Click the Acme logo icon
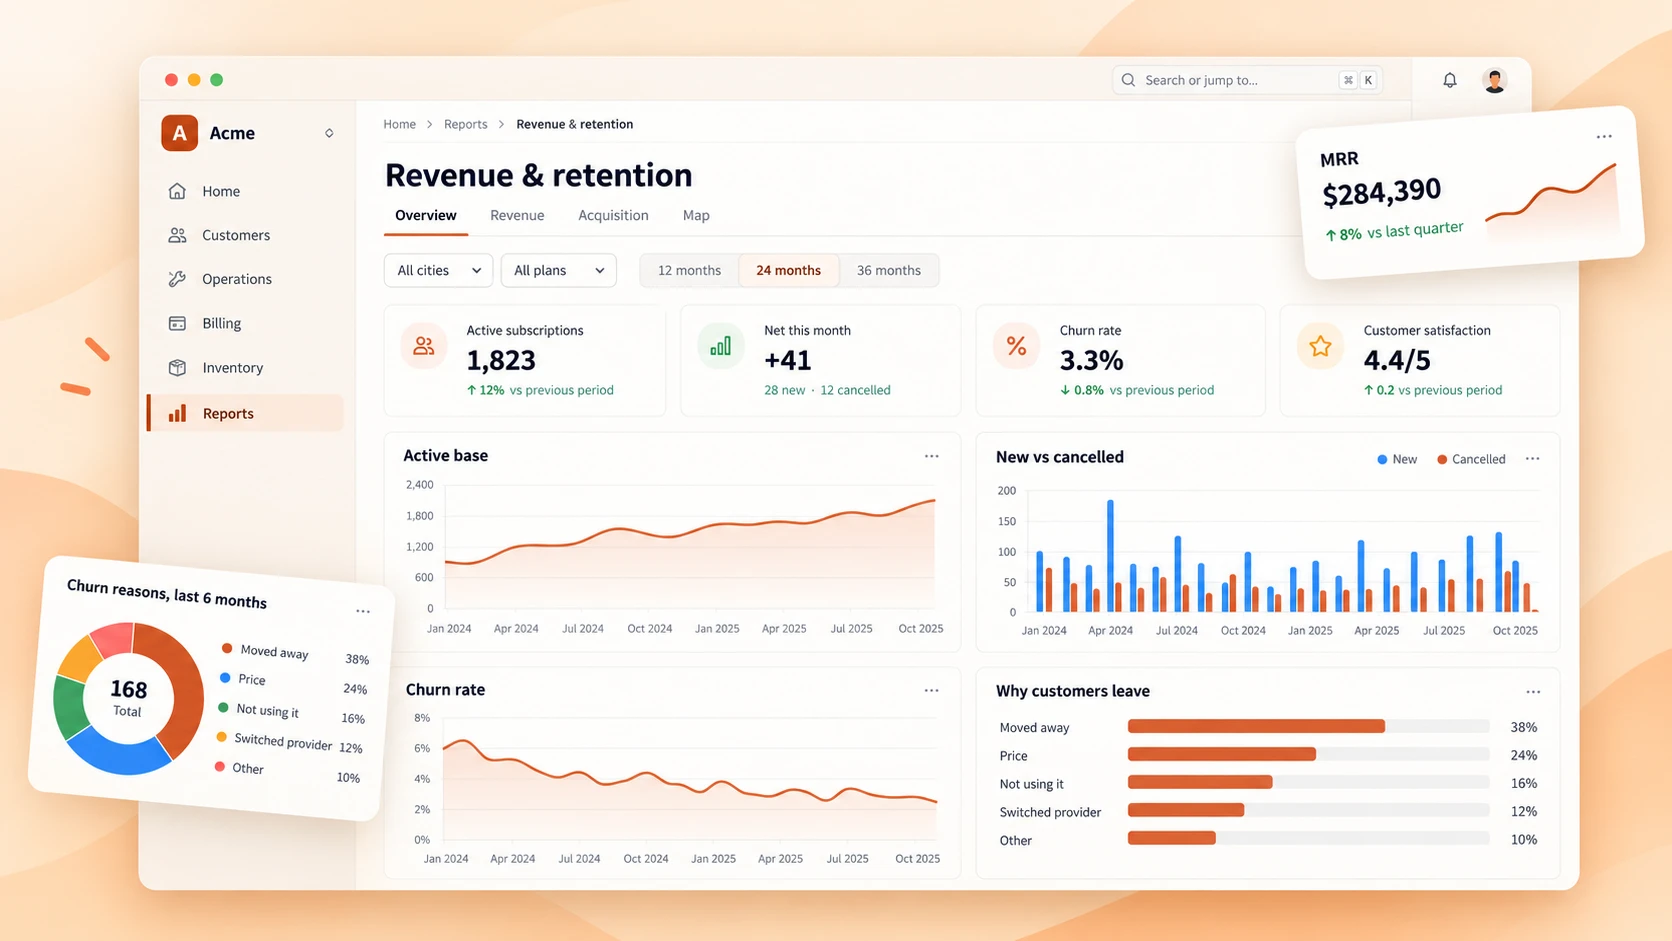 click(x=179, y=133)
